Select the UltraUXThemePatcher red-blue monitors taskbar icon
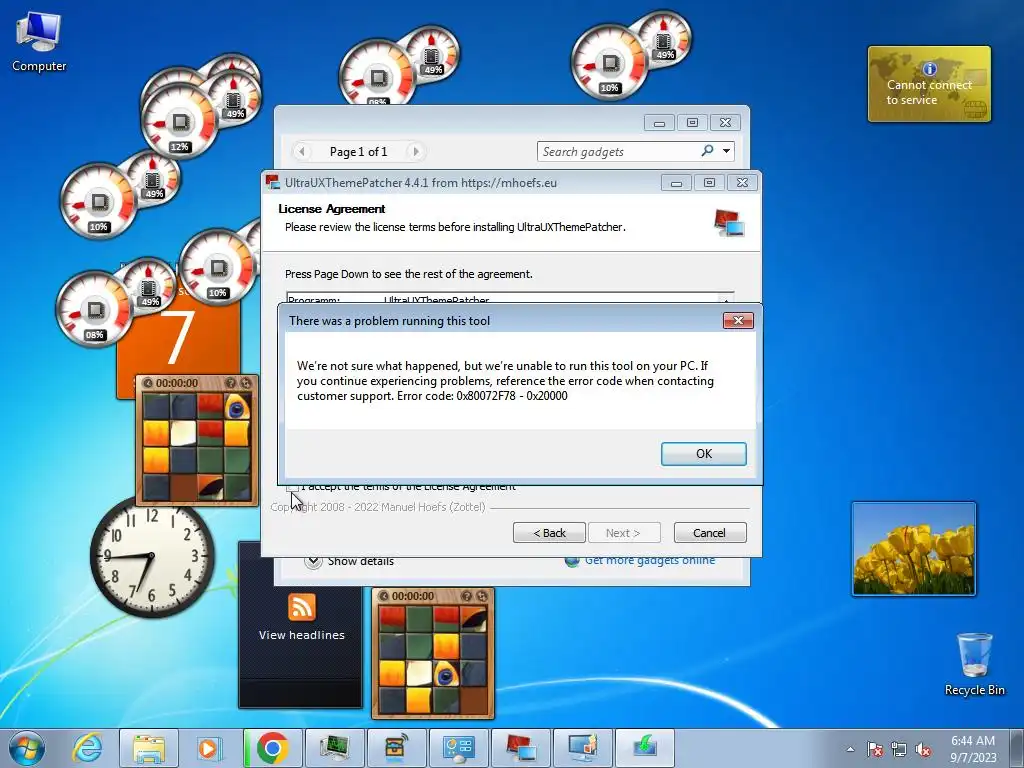The image size is (1024, 768). coord(520,748)
